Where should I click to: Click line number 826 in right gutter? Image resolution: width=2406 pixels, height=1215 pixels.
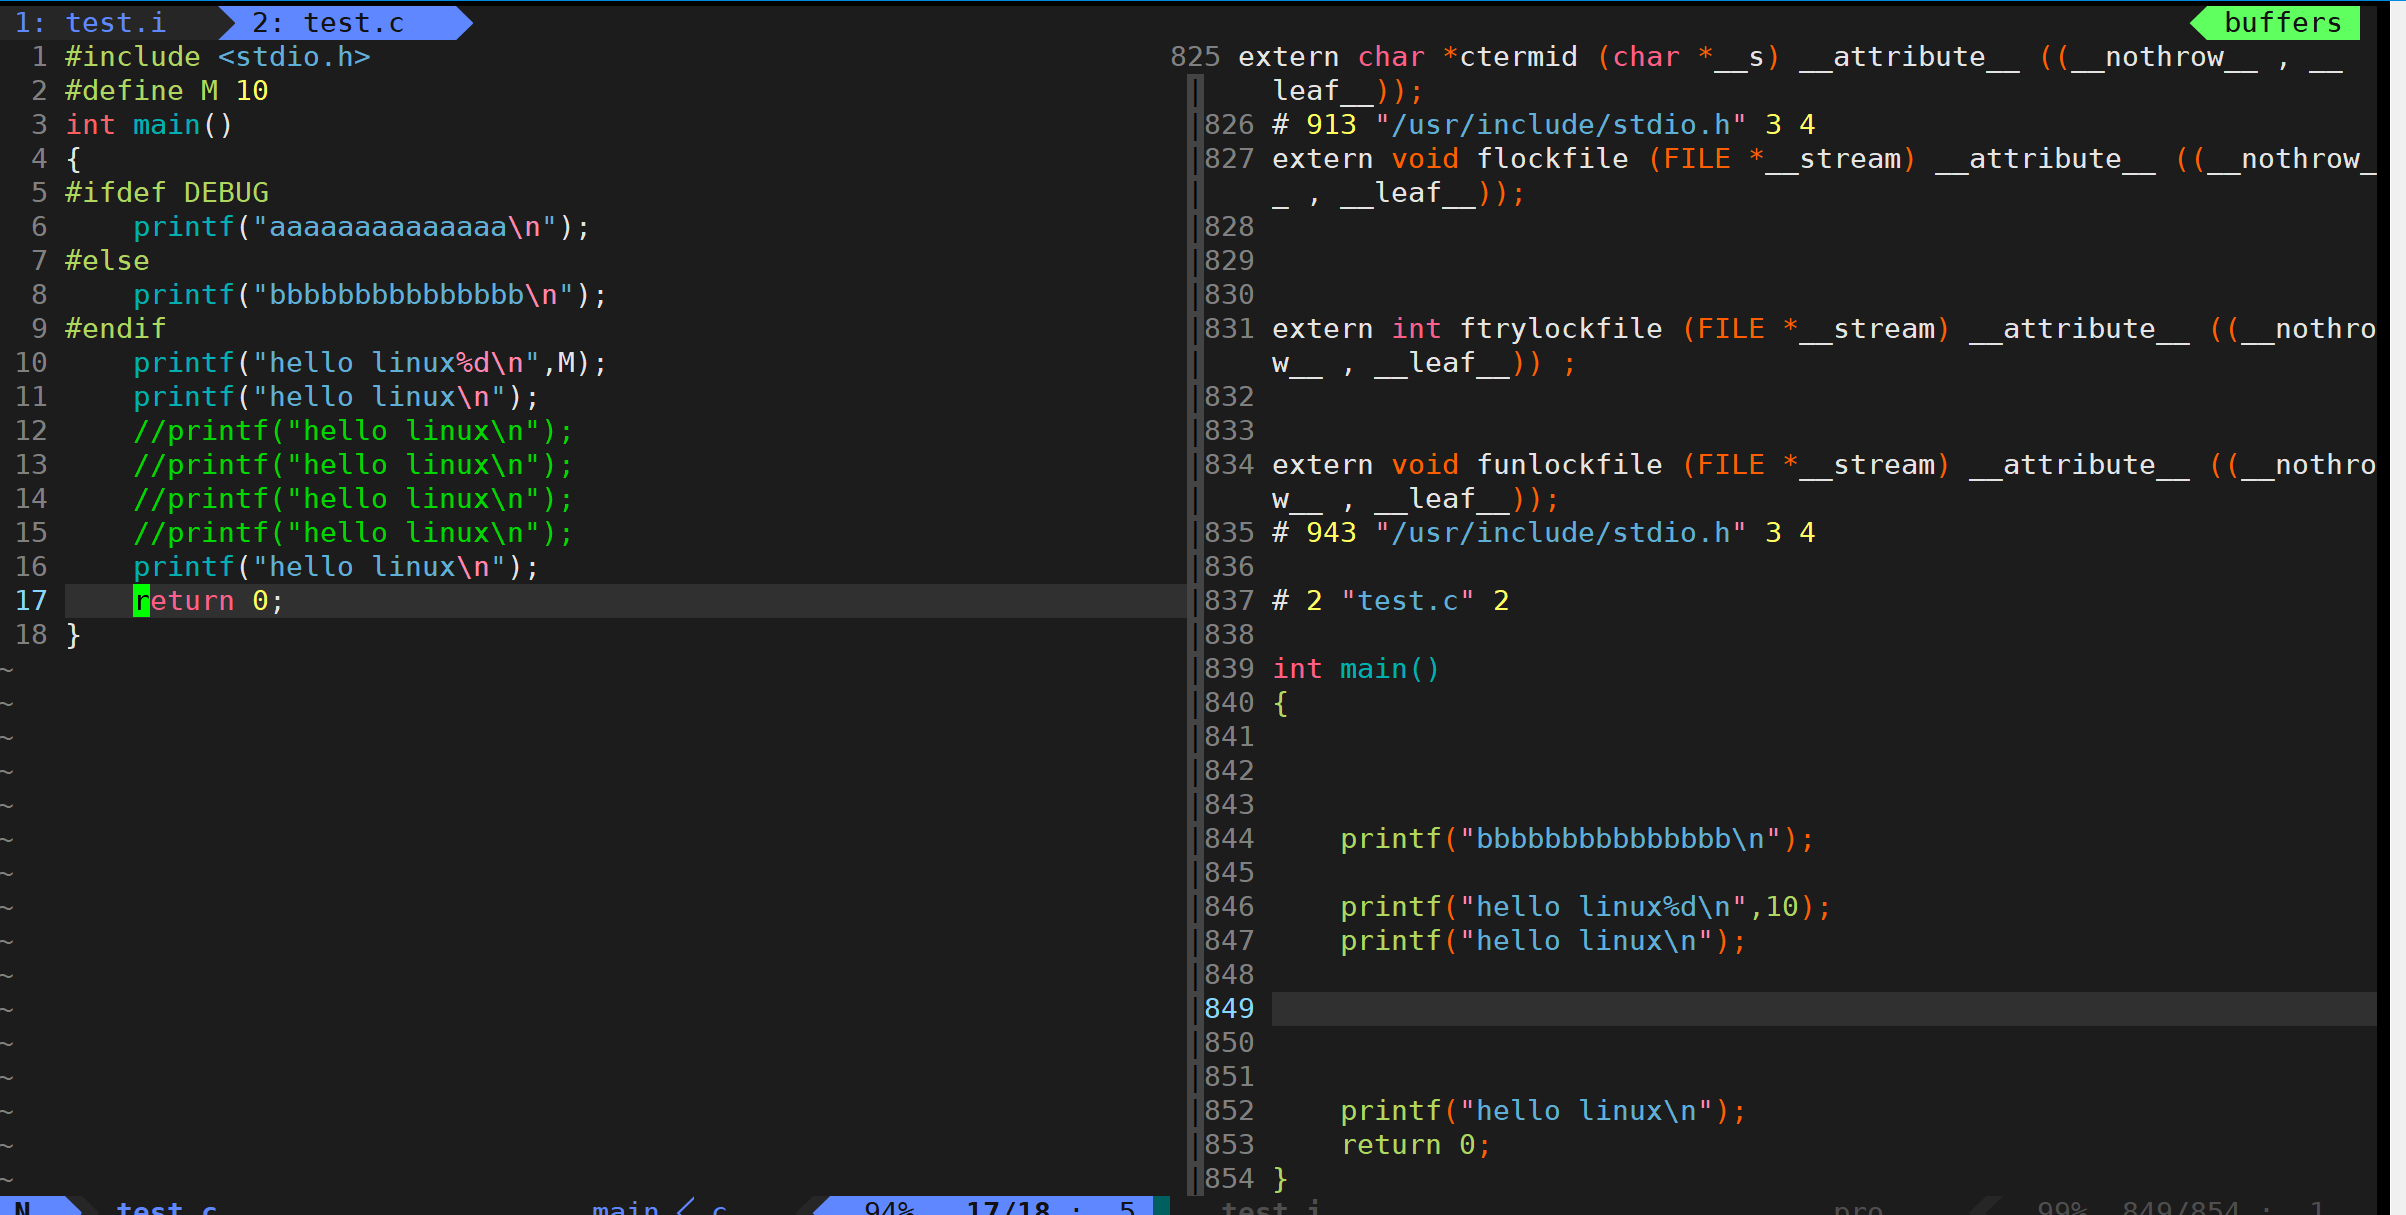pyautogui.click(x=1229, y=125)
